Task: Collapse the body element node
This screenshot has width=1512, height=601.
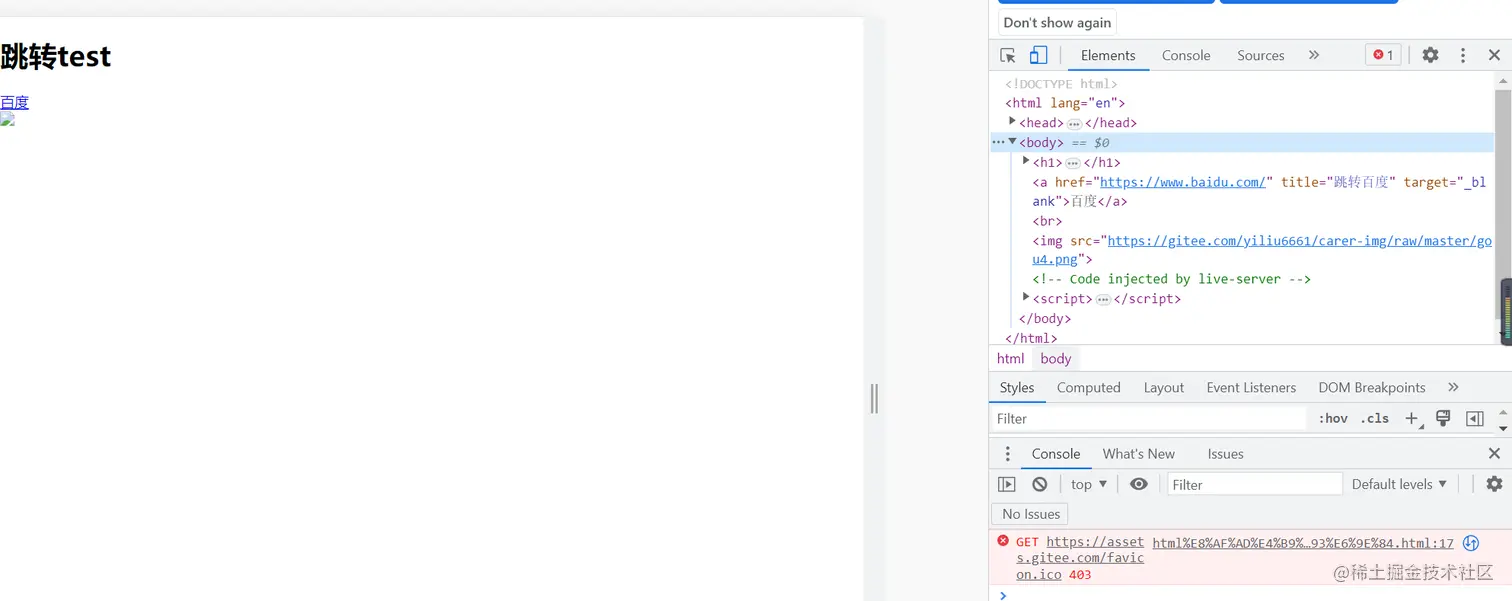Action: pyautogui.click(x=1012, y=142)
